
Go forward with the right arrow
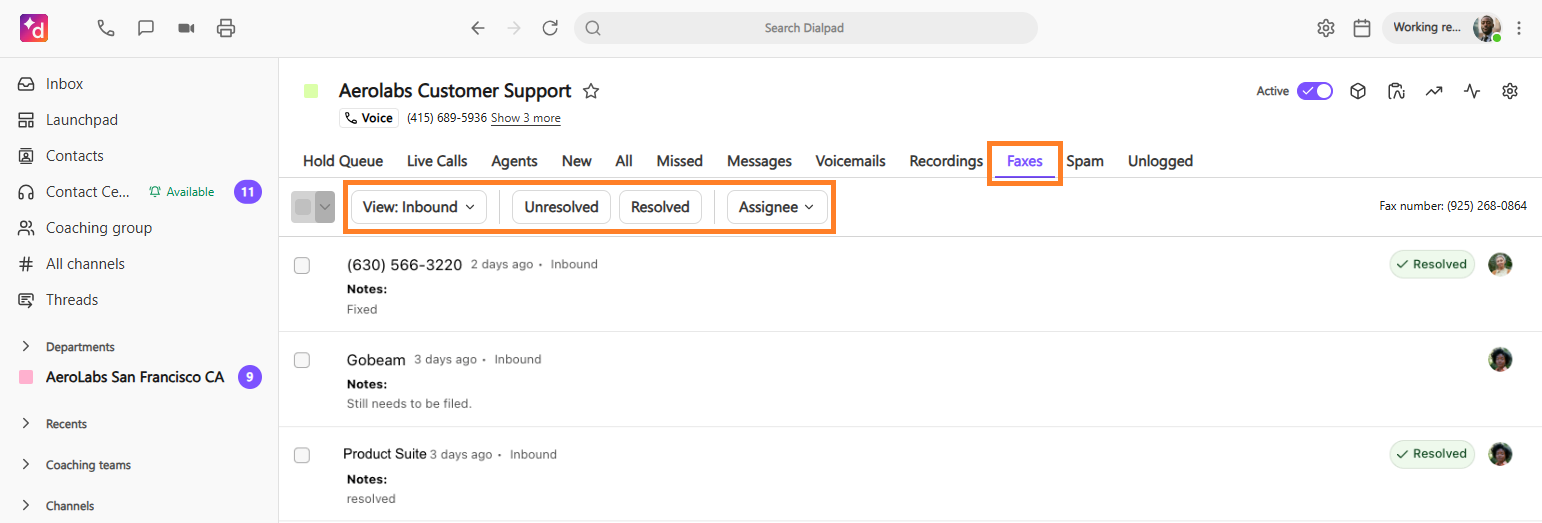[x=514, y=28]
